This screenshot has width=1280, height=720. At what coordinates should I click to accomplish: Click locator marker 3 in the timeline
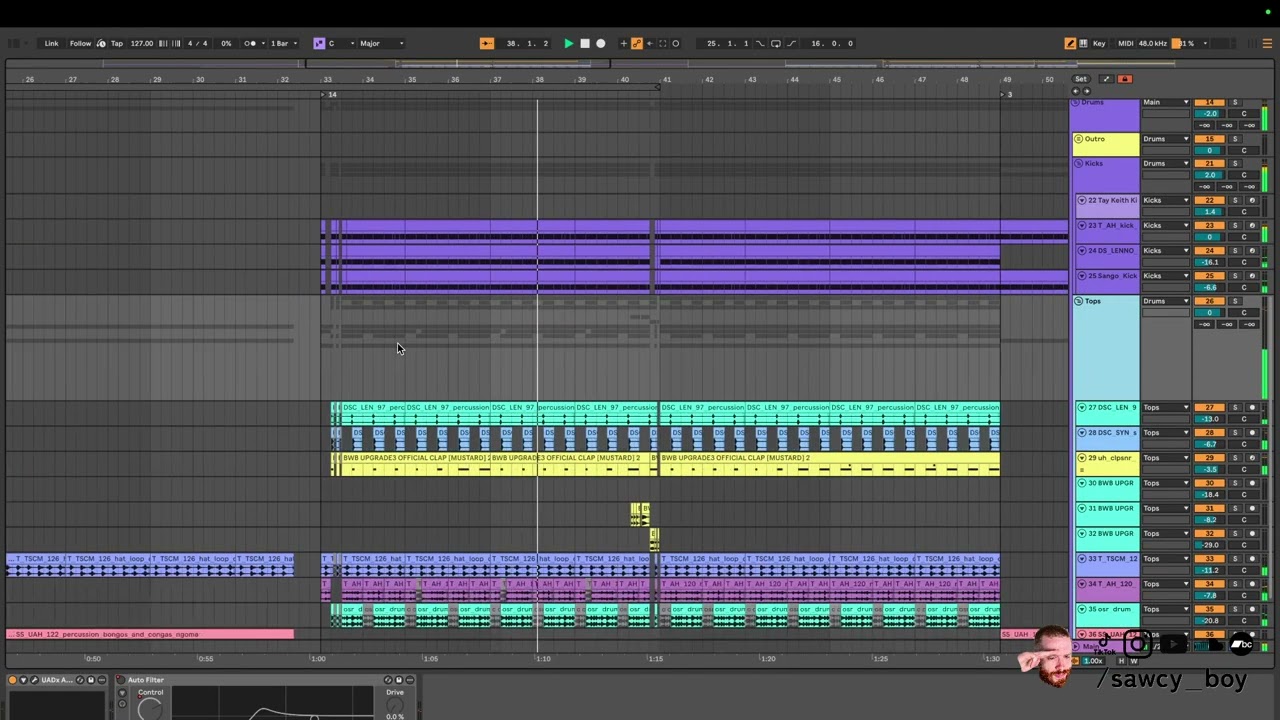pos(1008,94)
